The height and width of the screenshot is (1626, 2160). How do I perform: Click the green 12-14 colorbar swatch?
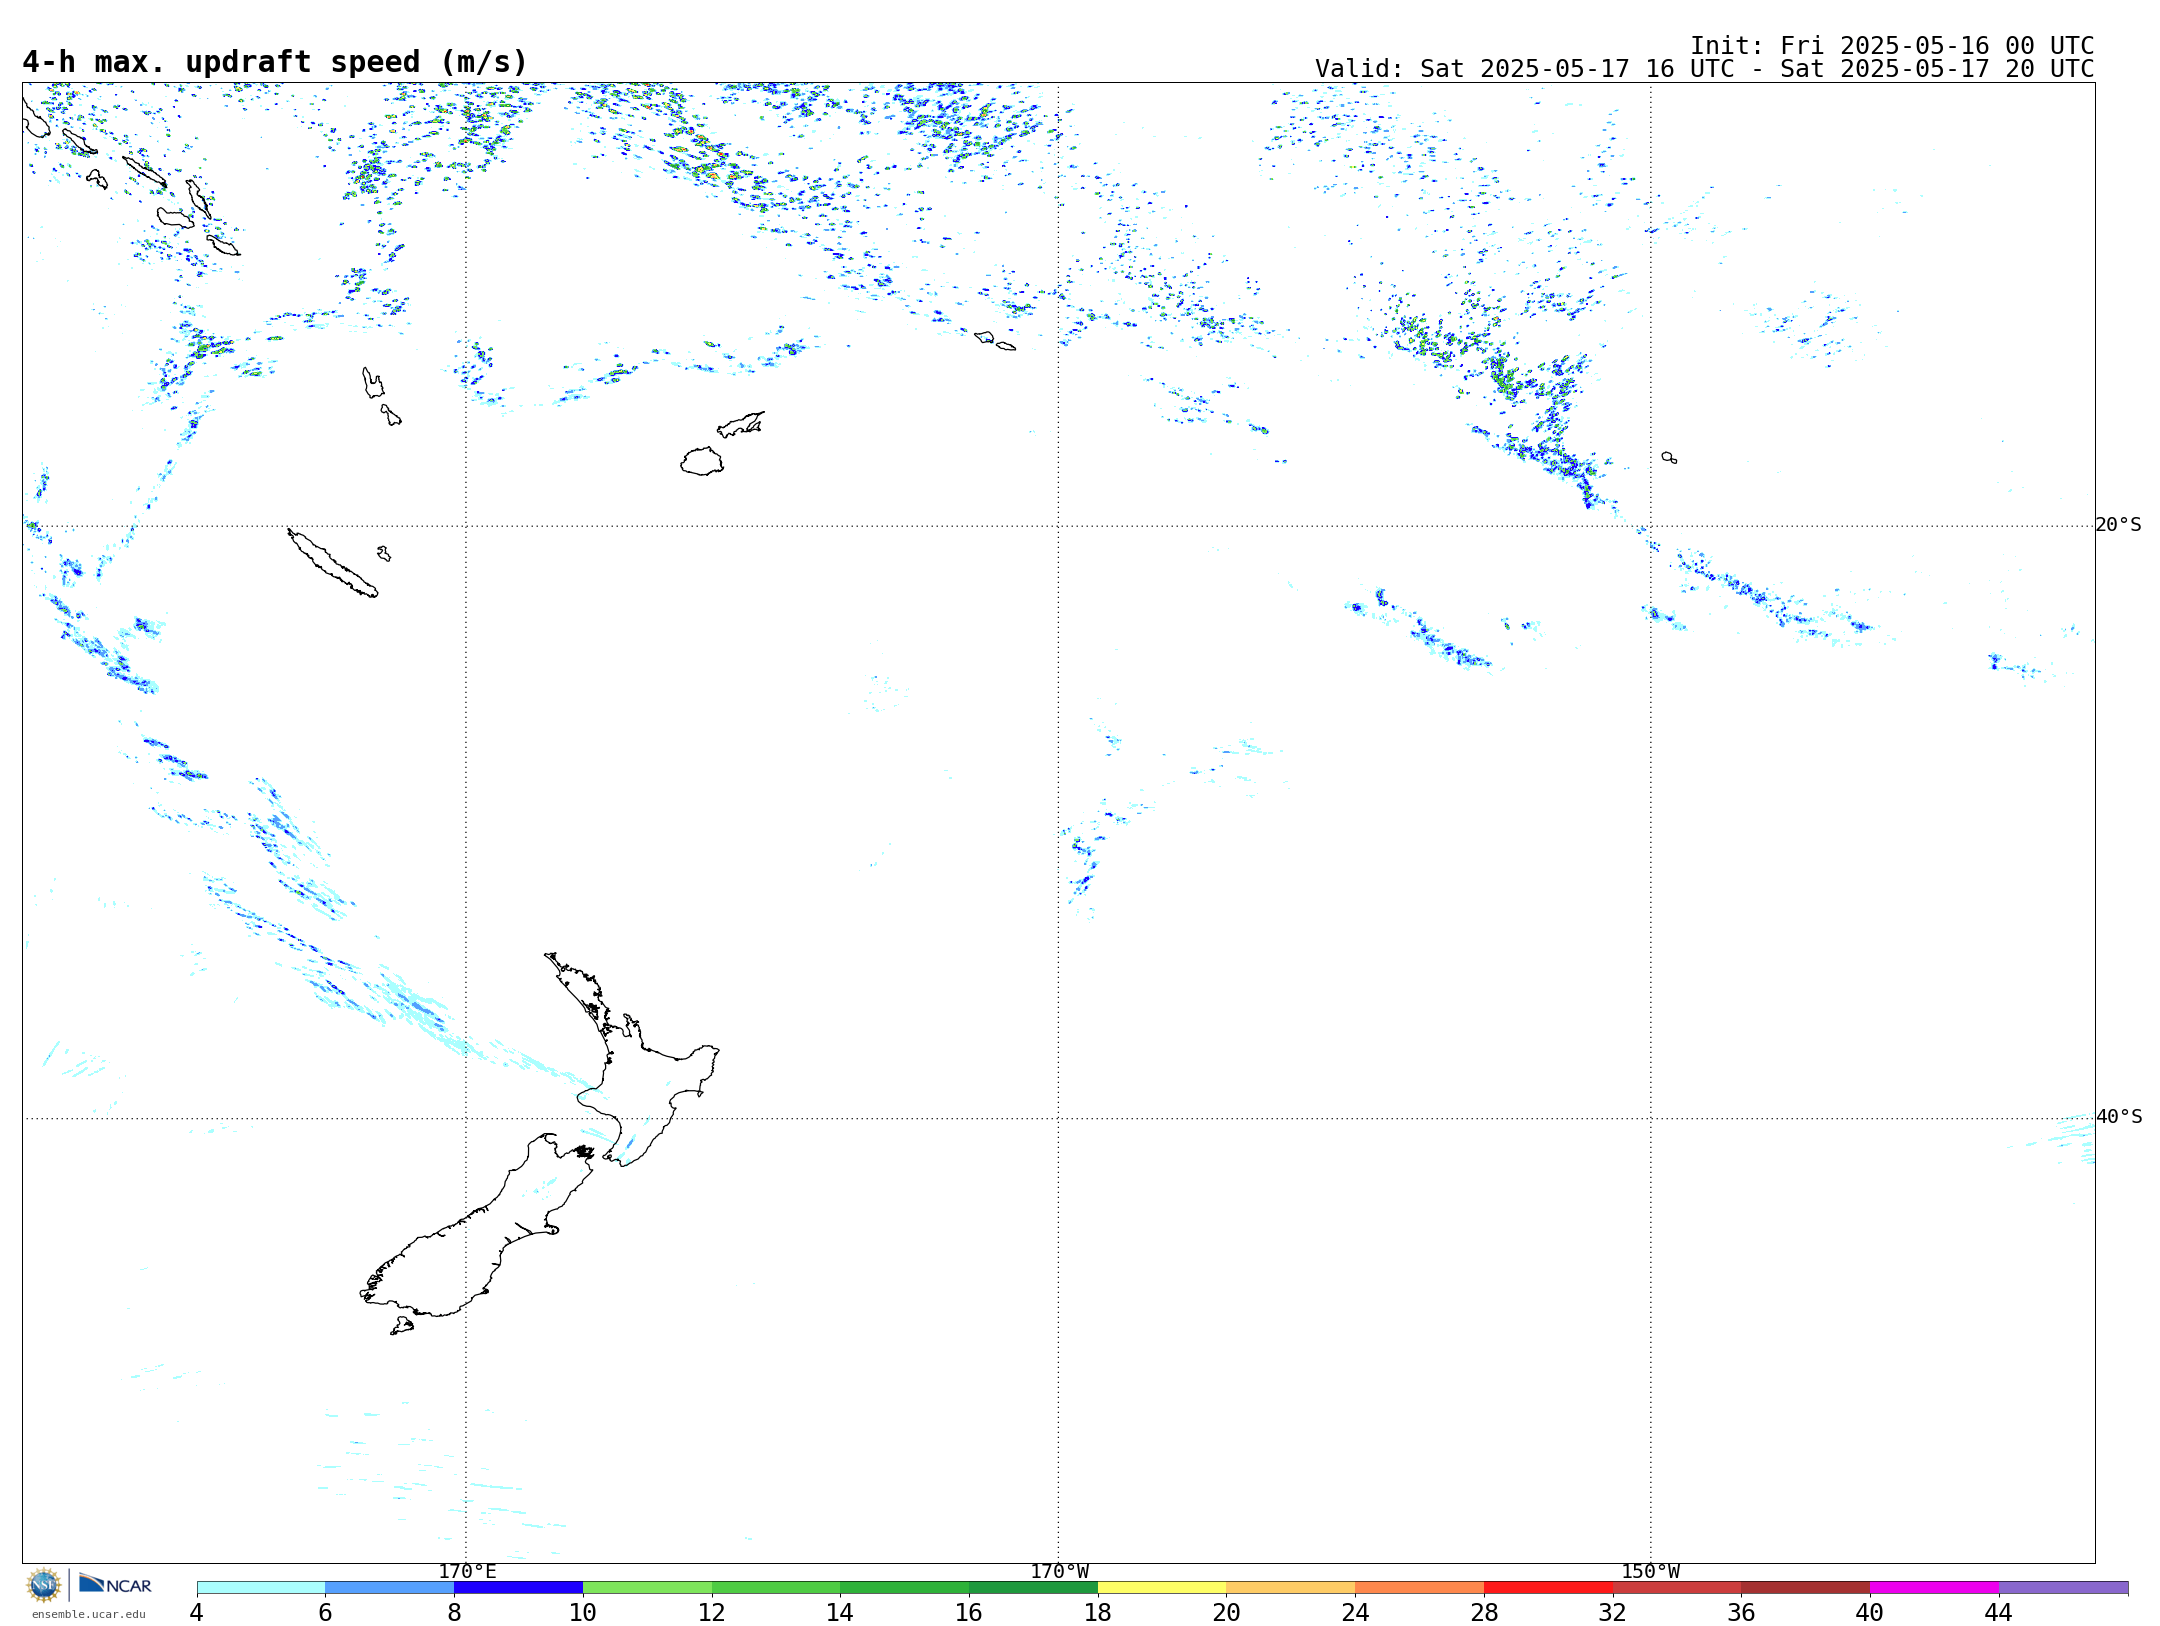coord(776,1588)
